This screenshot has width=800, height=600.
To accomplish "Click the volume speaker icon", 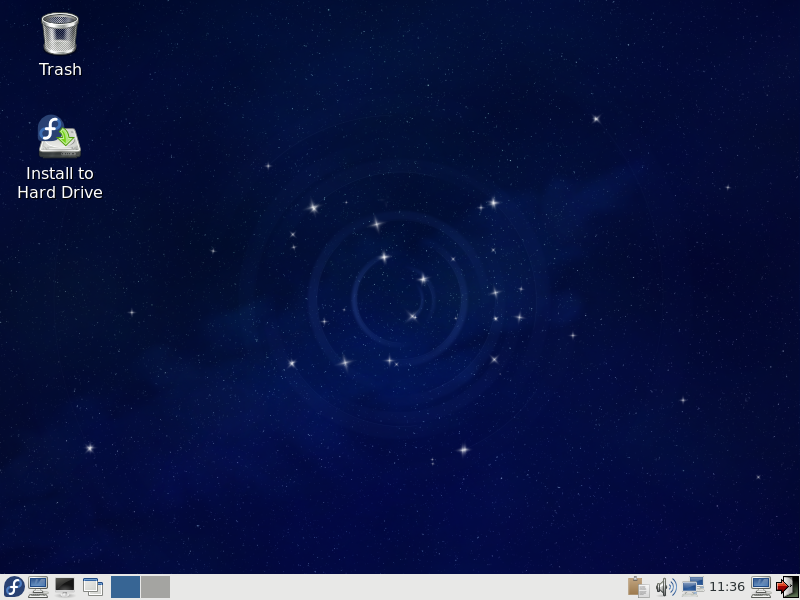I will [666, 587].
